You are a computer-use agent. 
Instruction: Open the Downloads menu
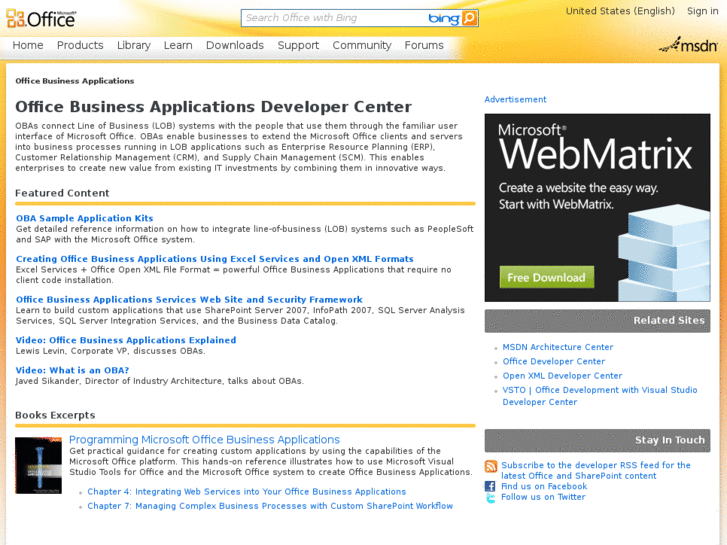(235, 45)
